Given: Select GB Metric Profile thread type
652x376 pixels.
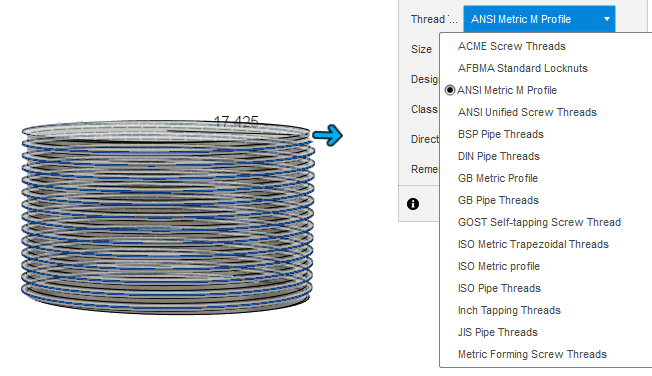Looking at the screenshot, I should click(498, 178).
